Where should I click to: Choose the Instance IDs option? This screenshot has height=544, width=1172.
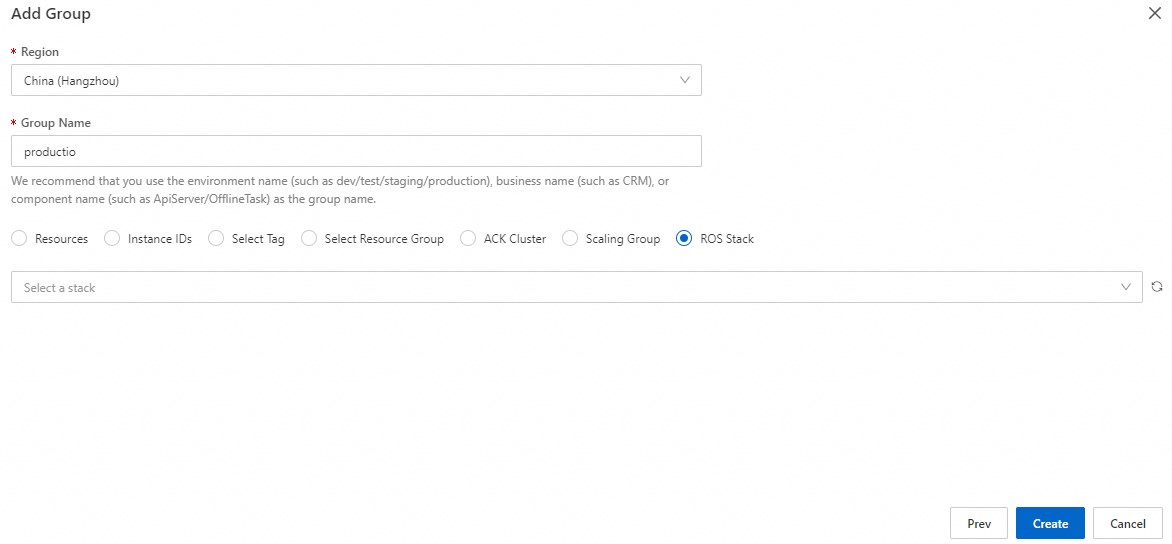(112, 239)
